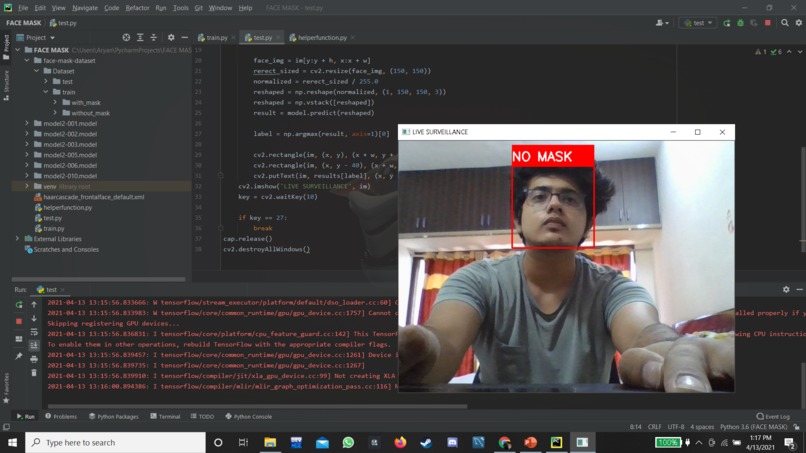Viewport: 806px width, 453px height.
Task: Open IDE settings gear at top right
Action: pyautogui.click(x=798, y=23)
